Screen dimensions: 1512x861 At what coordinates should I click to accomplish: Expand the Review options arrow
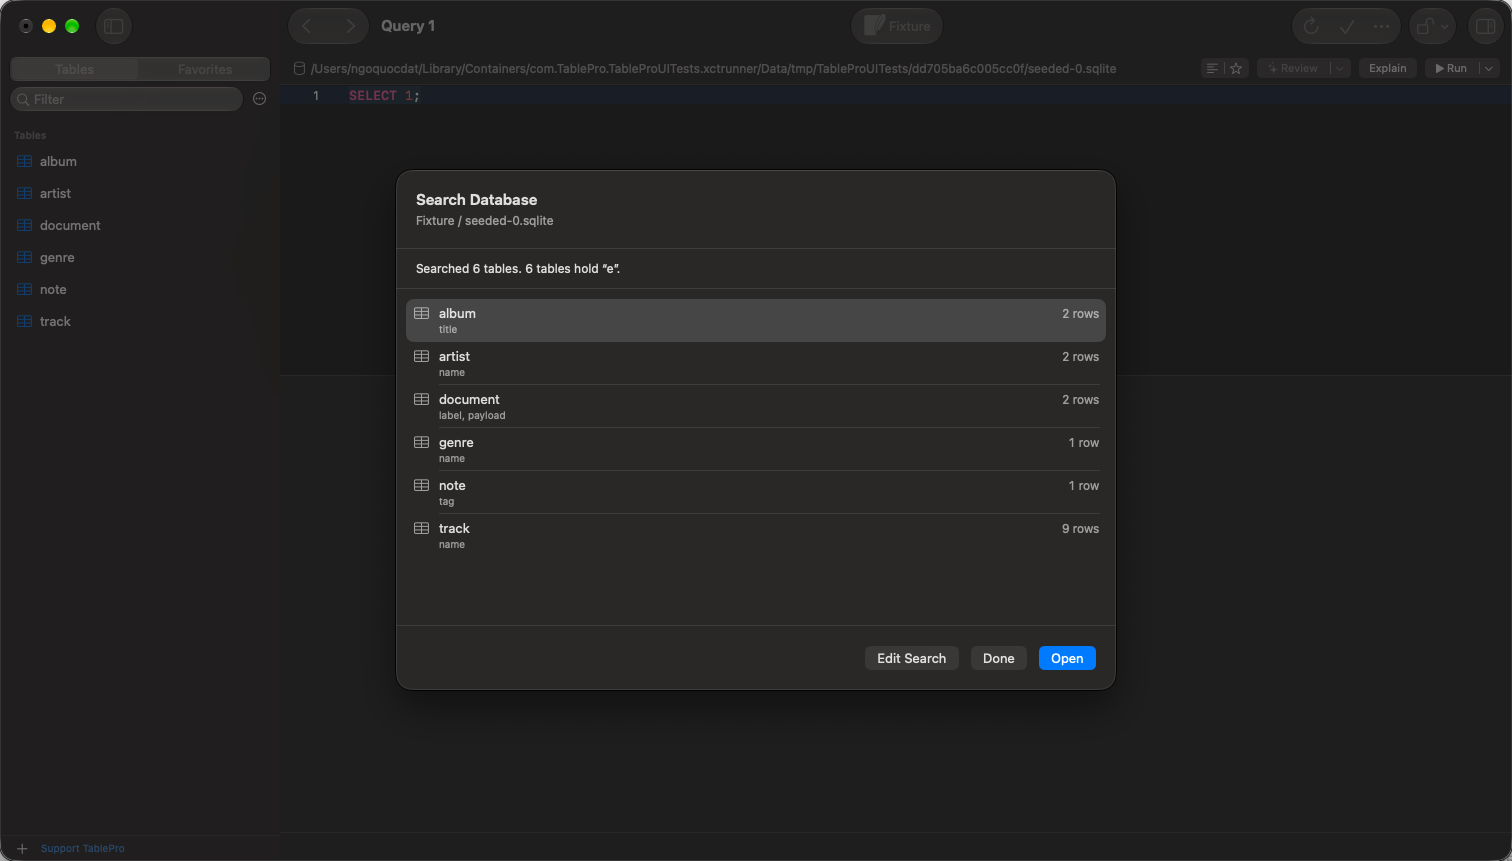coord(1339,68)
